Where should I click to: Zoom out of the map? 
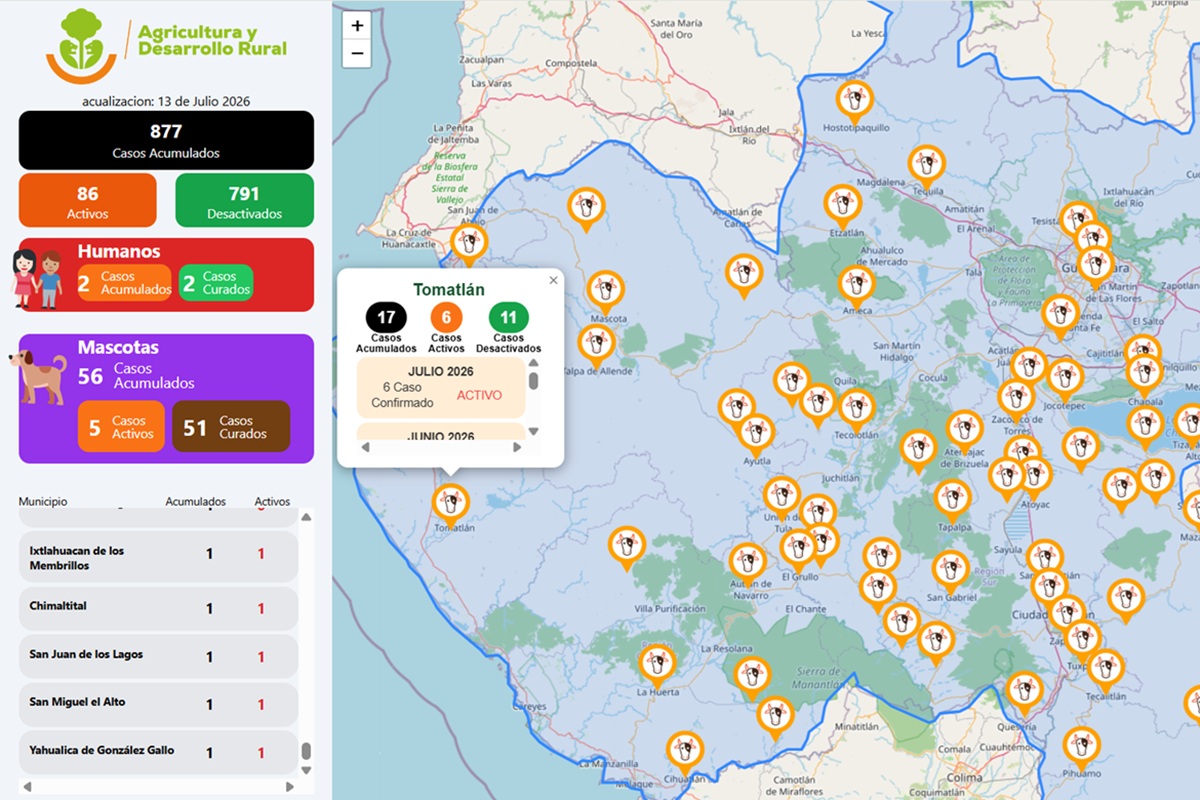[357, 54]
